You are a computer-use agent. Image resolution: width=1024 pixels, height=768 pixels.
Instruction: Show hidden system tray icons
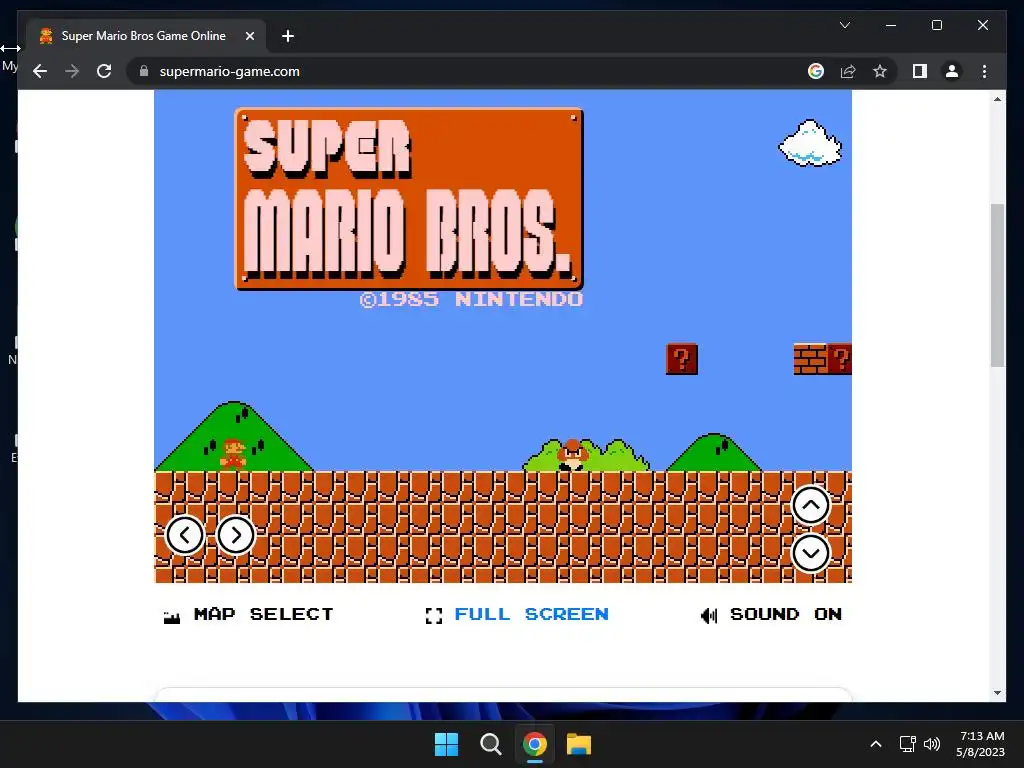(x=876, y=744)
